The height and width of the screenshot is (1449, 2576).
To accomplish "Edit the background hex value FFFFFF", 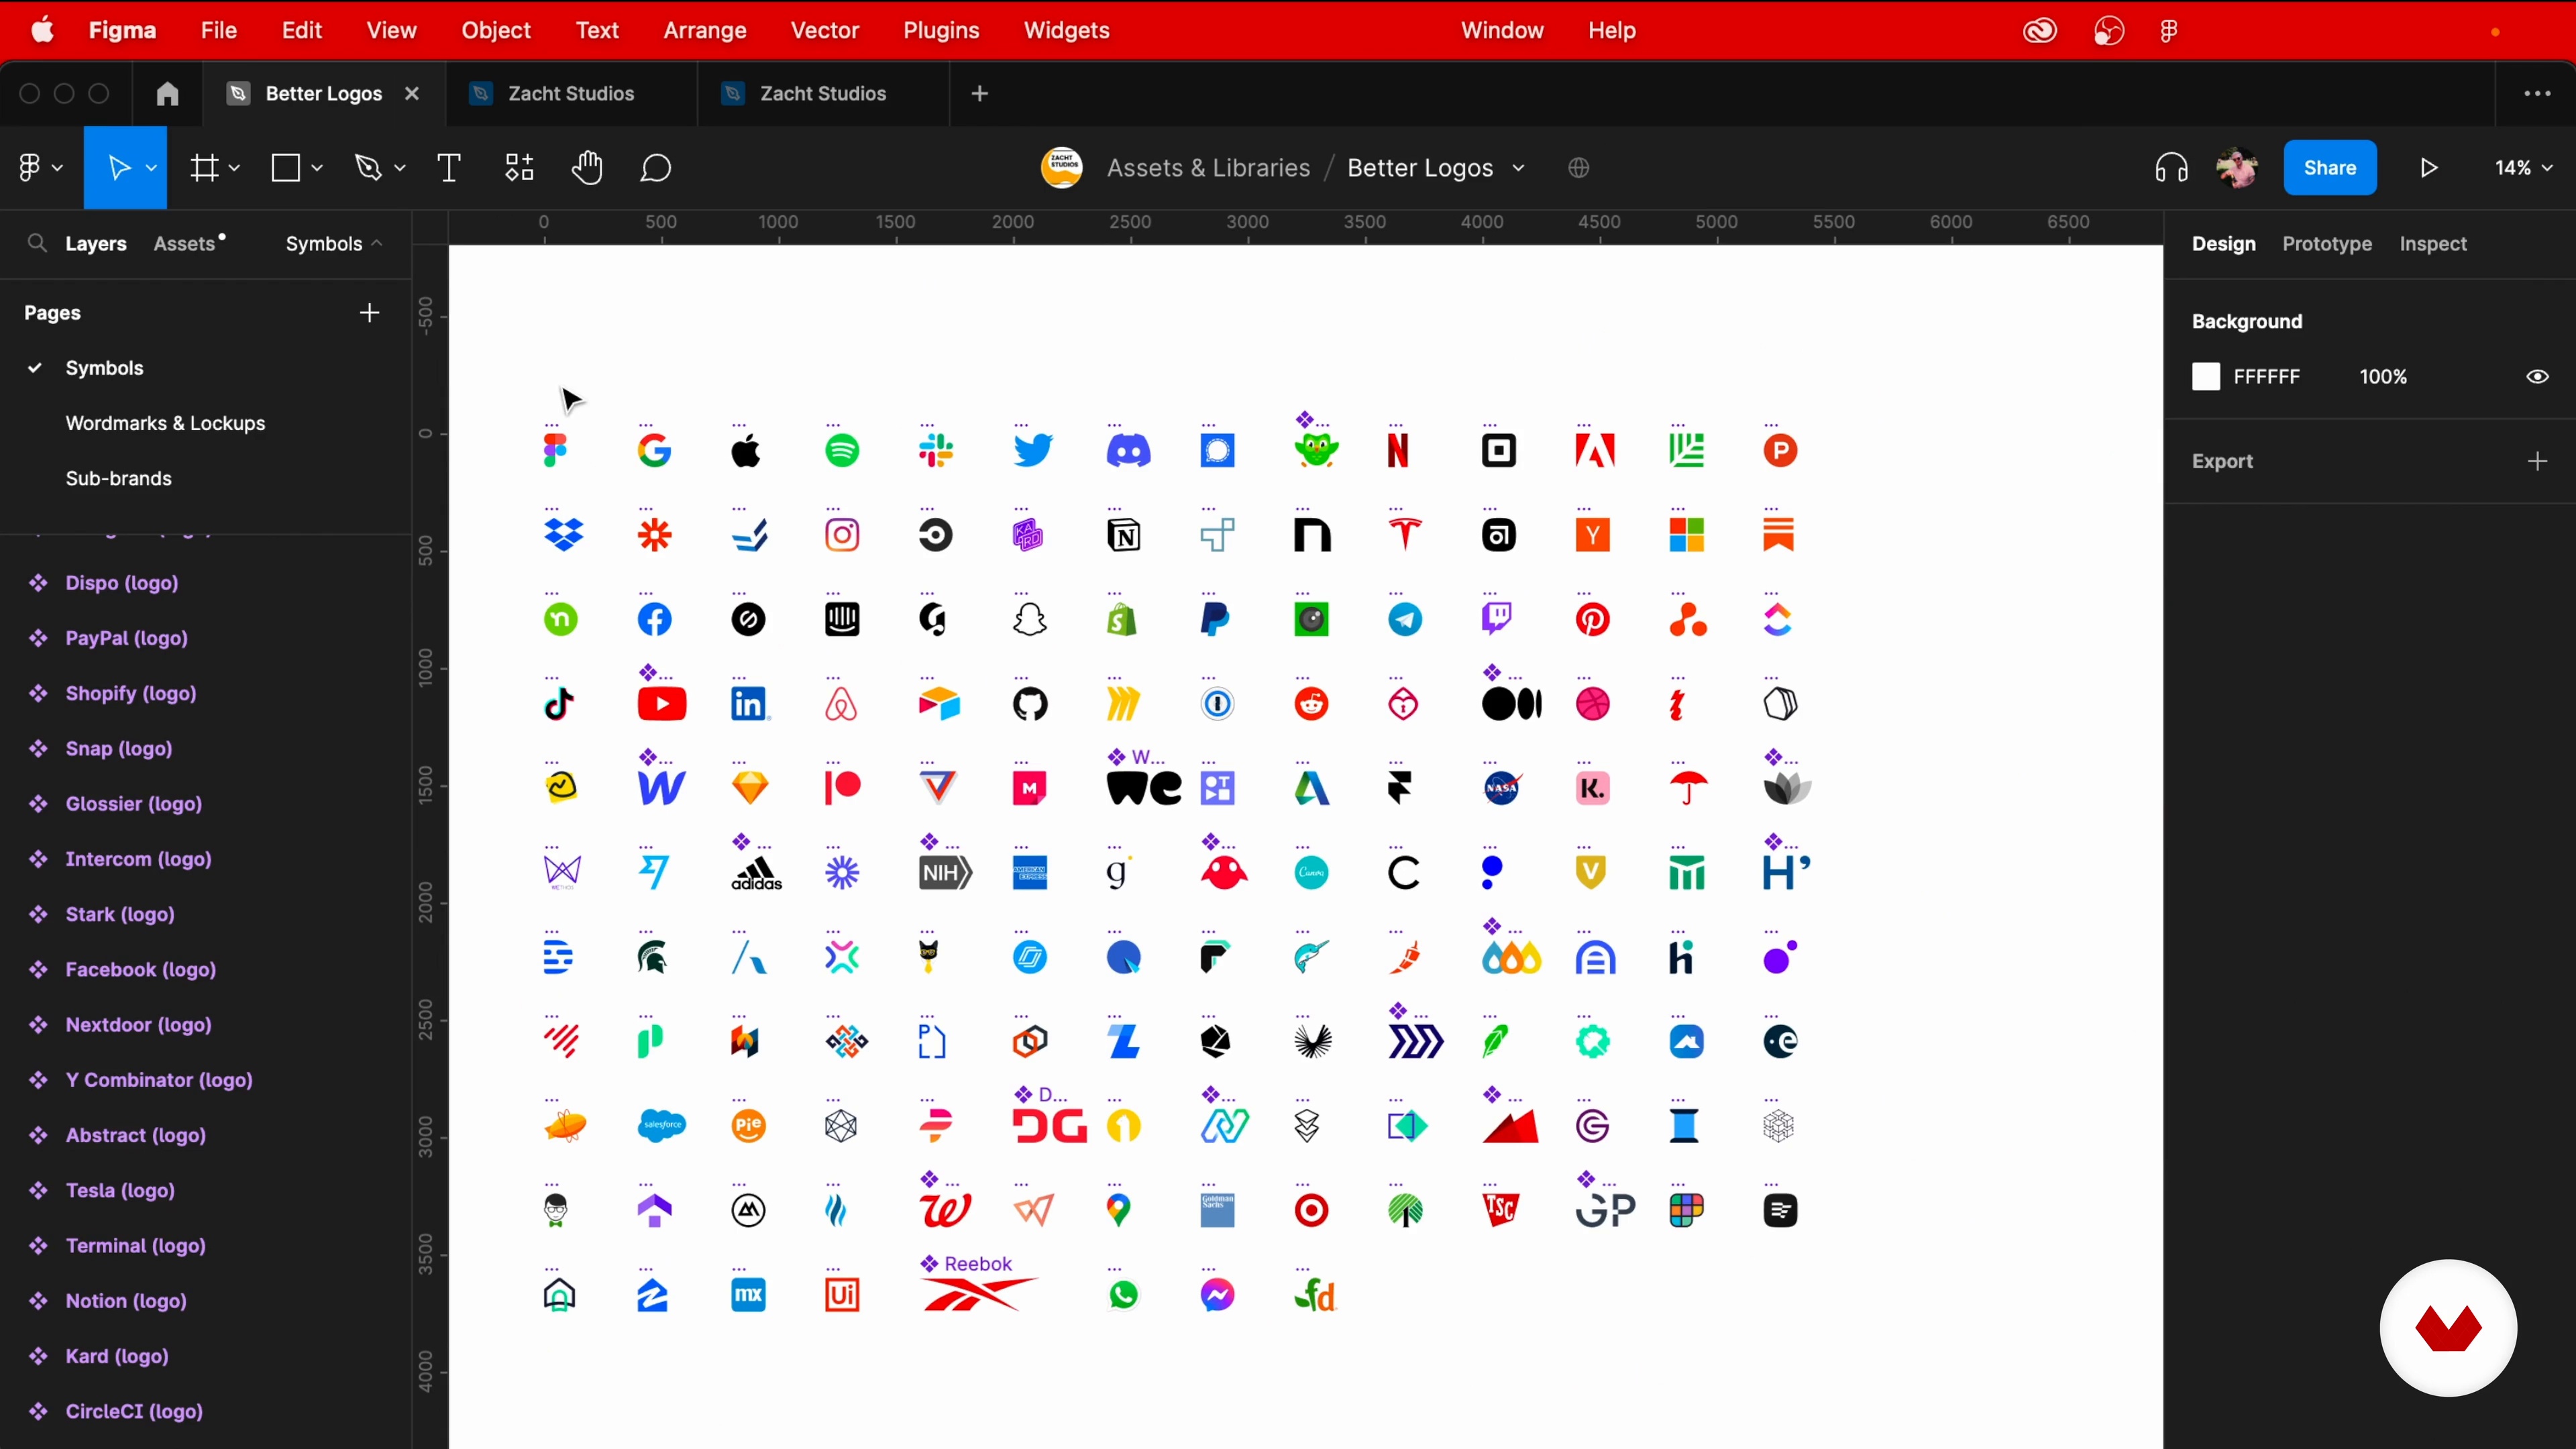I will pyautogui.click(x=2266, y=377).
